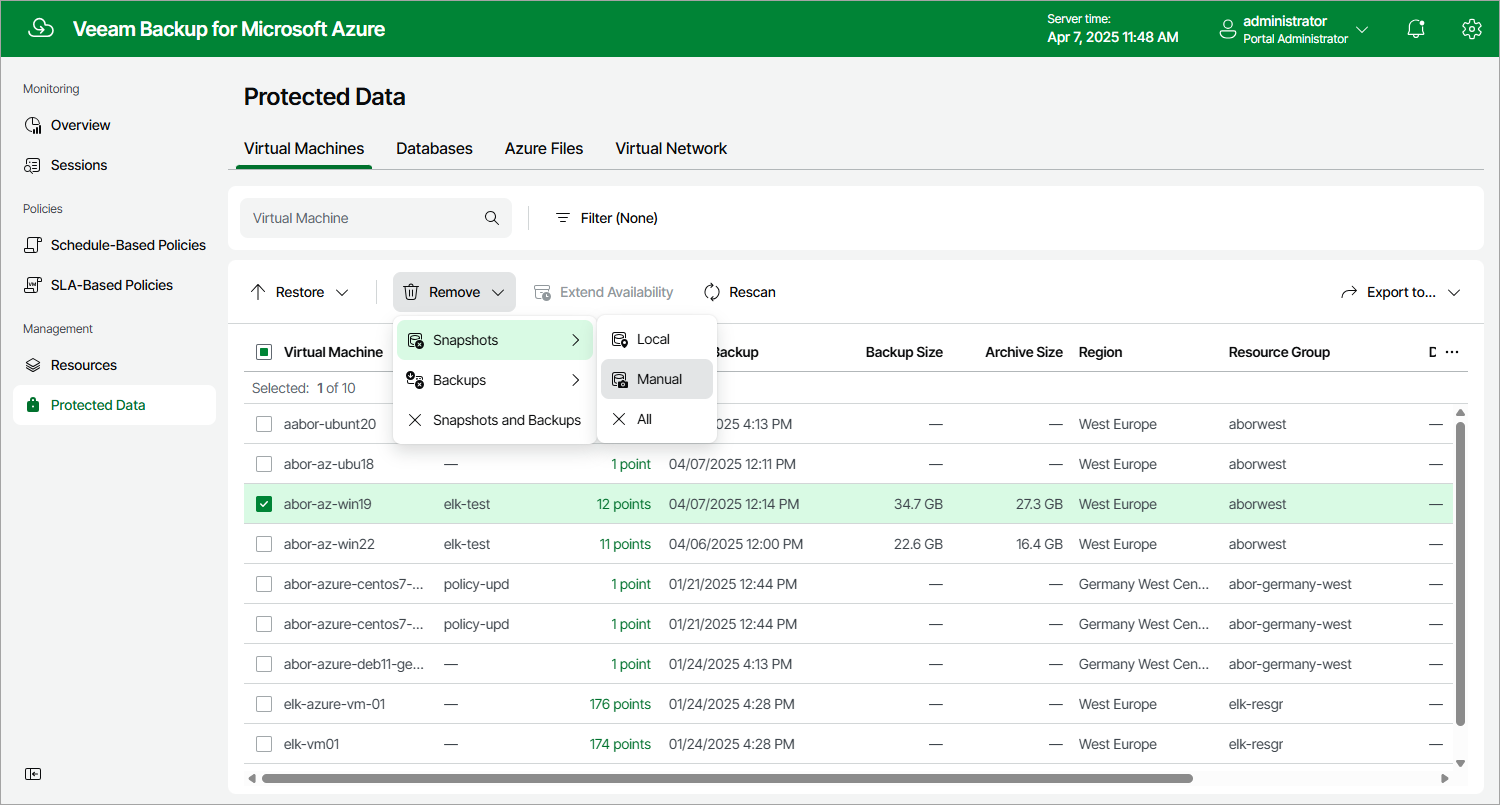Switch to the Azure Files tab

point(544,148)
